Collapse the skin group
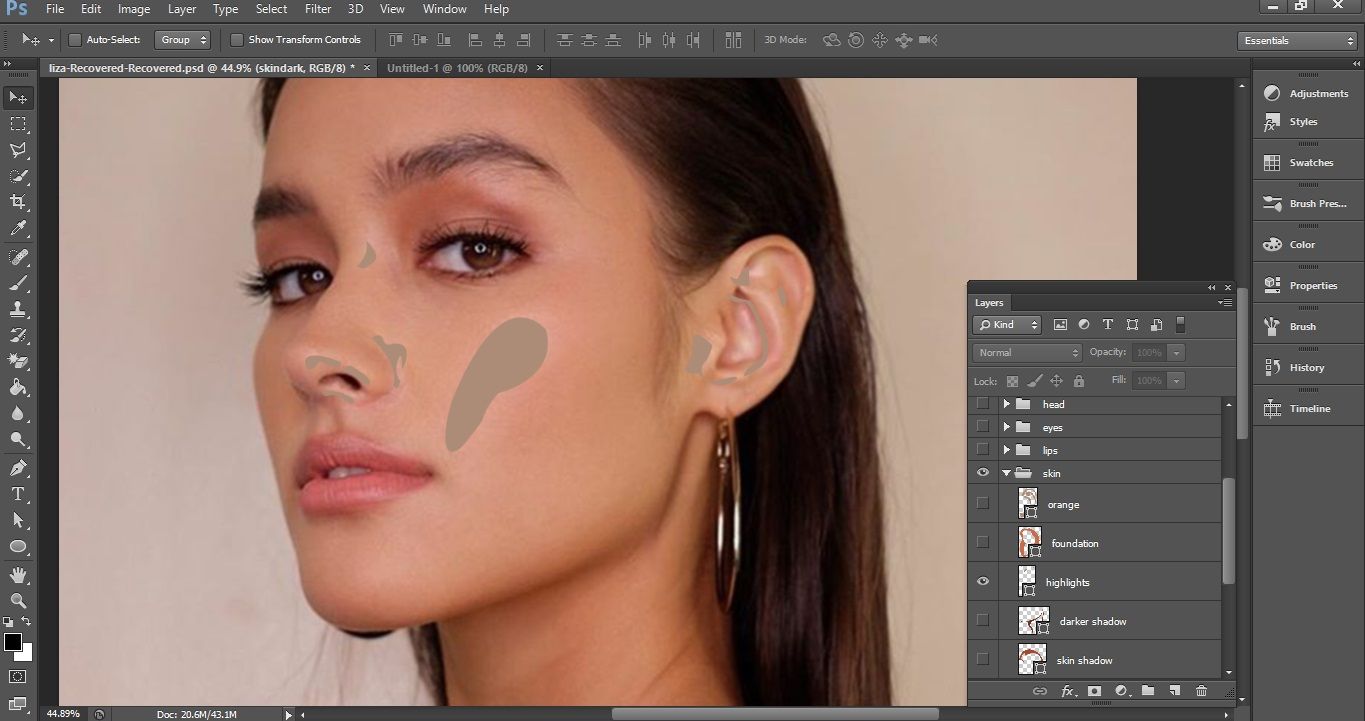The image size is (1365, 721). (x=1006, y=473)
